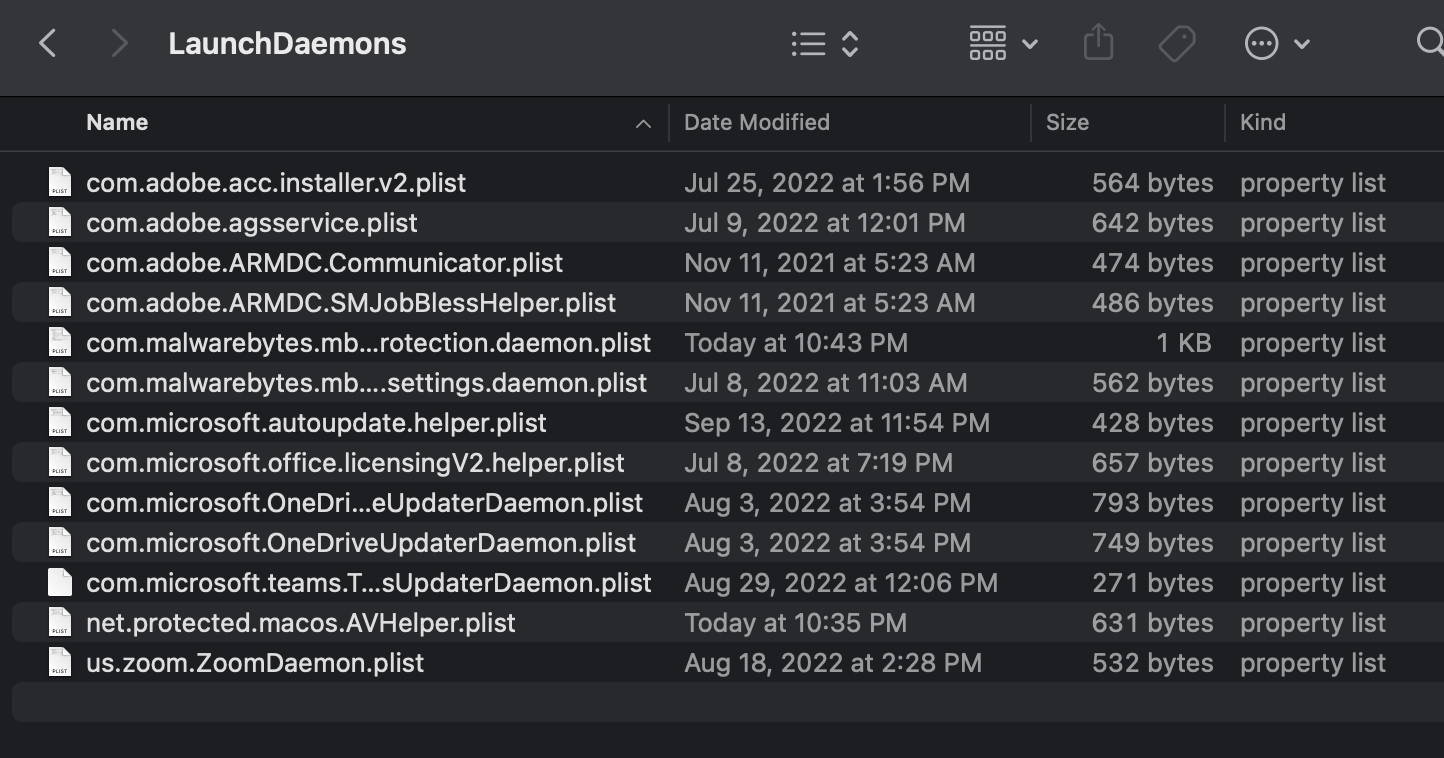Open the Group By grid dropdown
The image size is (1444, 758).
[x=1003, y=43]
